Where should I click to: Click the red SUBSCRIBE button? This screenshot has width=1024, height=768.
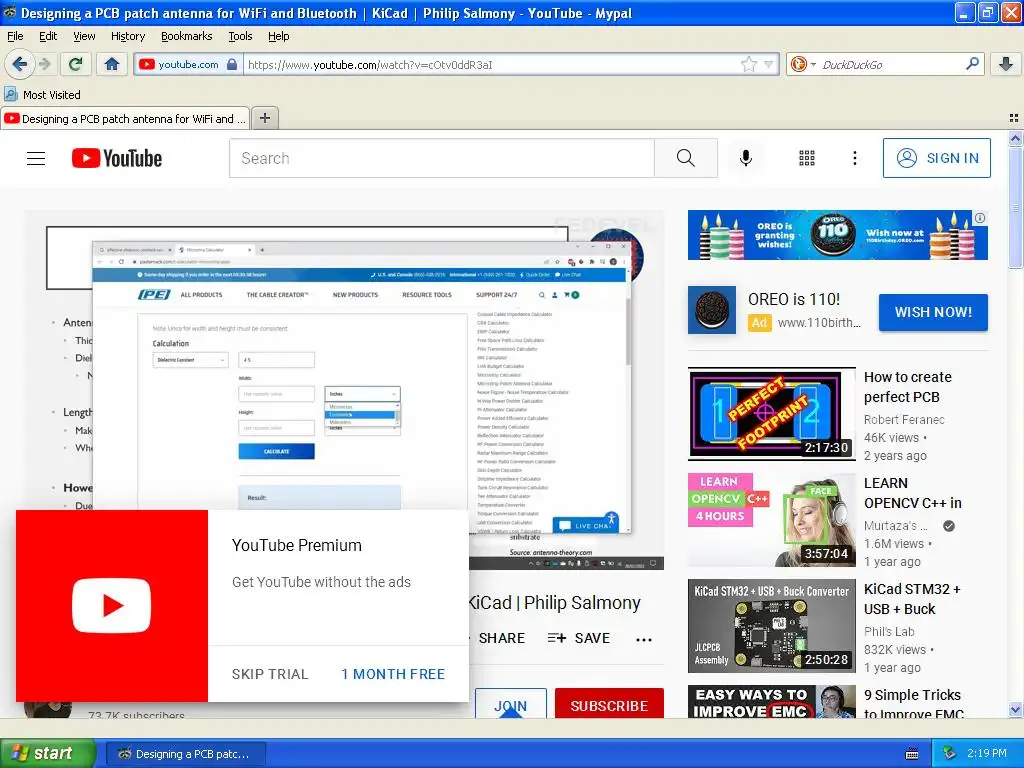click(x=609, y=705)
